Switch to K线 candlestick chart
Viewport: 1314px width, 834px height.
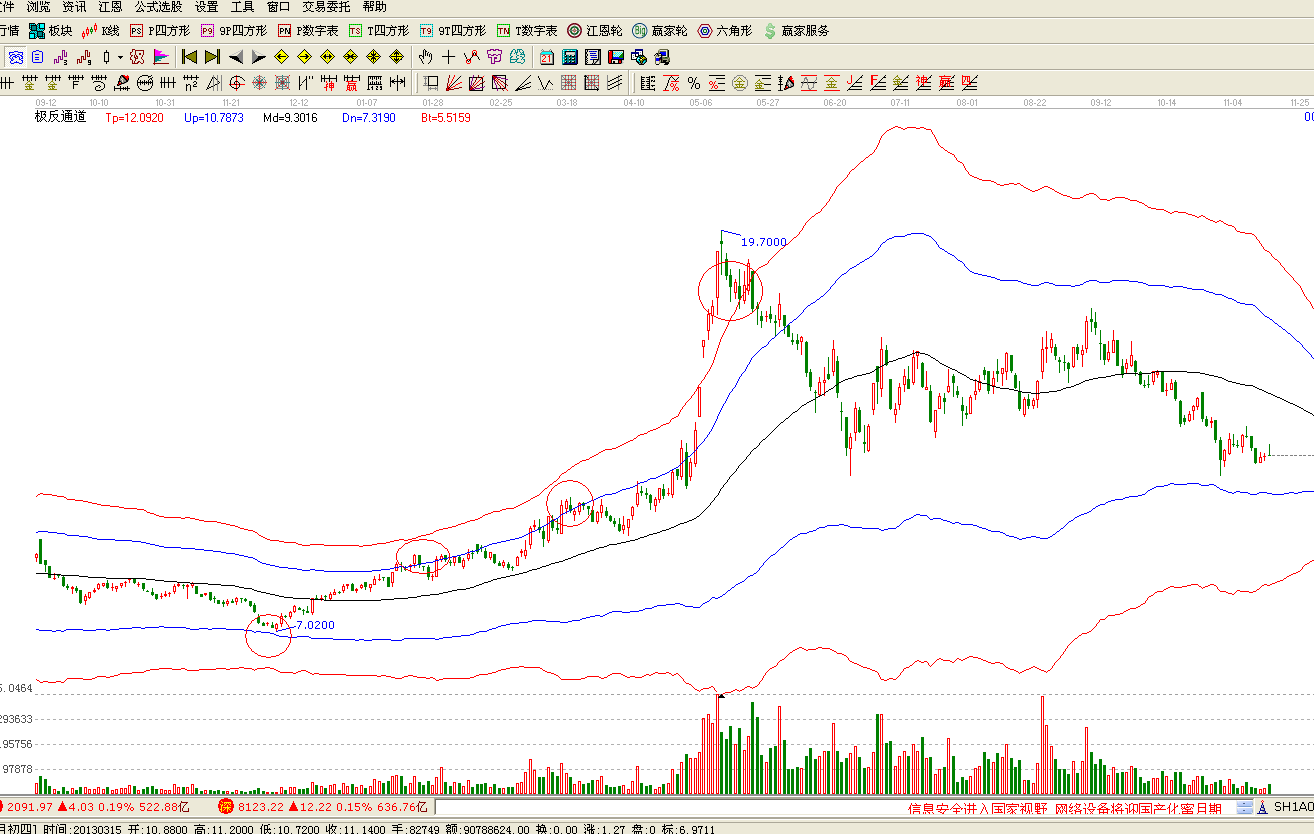102,31
